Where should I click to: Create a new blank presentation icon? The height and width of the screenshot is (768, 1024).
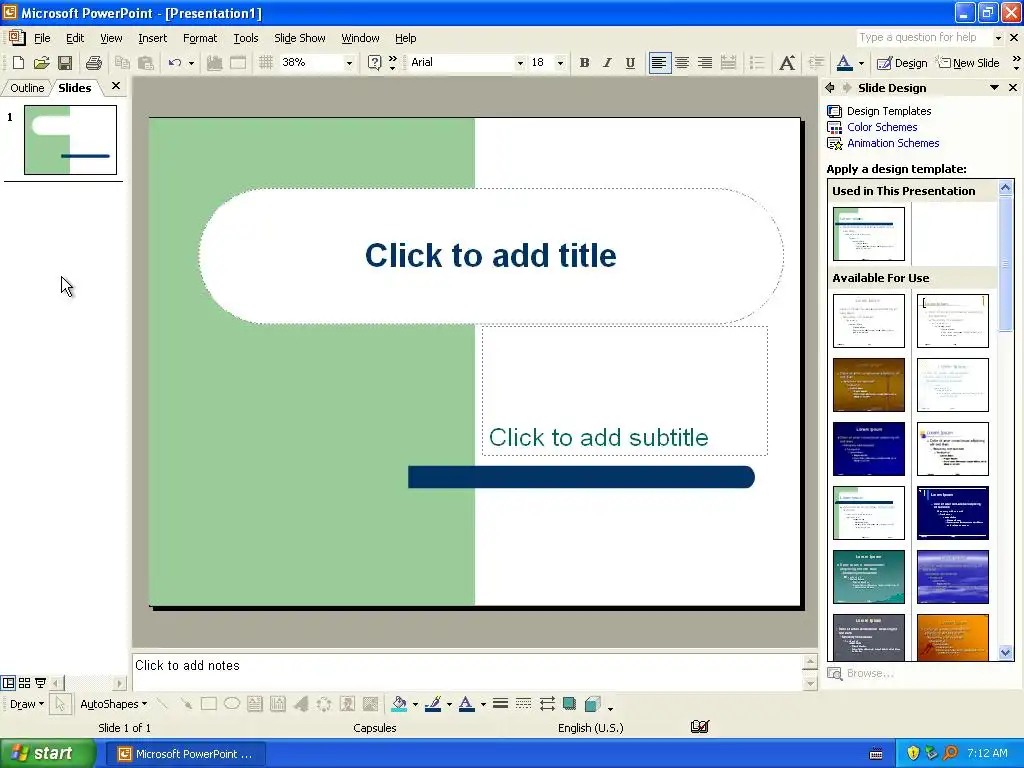(x=18, y=63)
